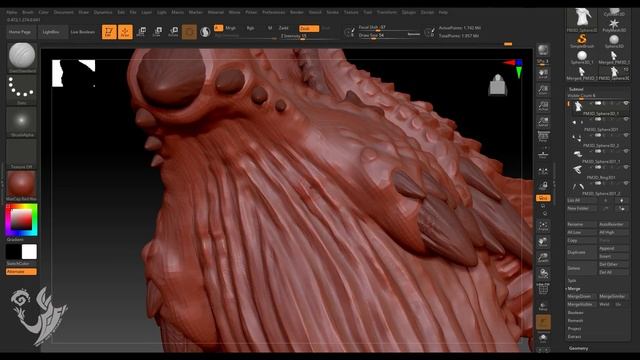Click the Transp transparency icon
Image resolution: width=640 pixels, height=360 pixels.
click(543, 306)
